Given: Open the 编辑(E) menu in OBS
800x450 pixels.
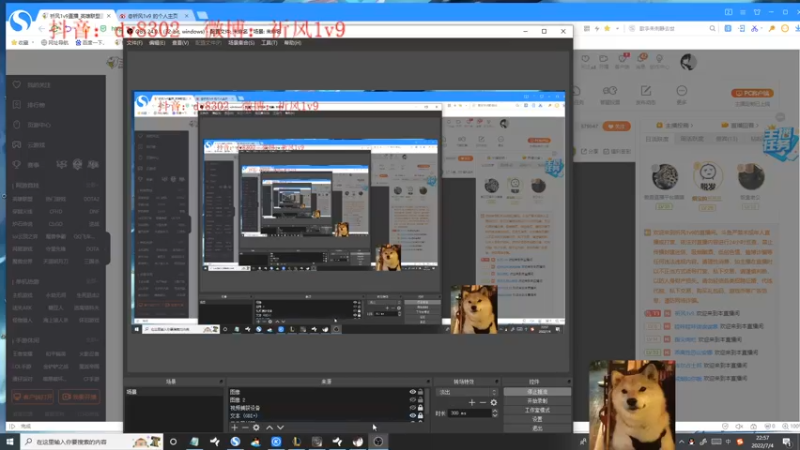Looking at the screenshot, I should [x=157, y=43].
